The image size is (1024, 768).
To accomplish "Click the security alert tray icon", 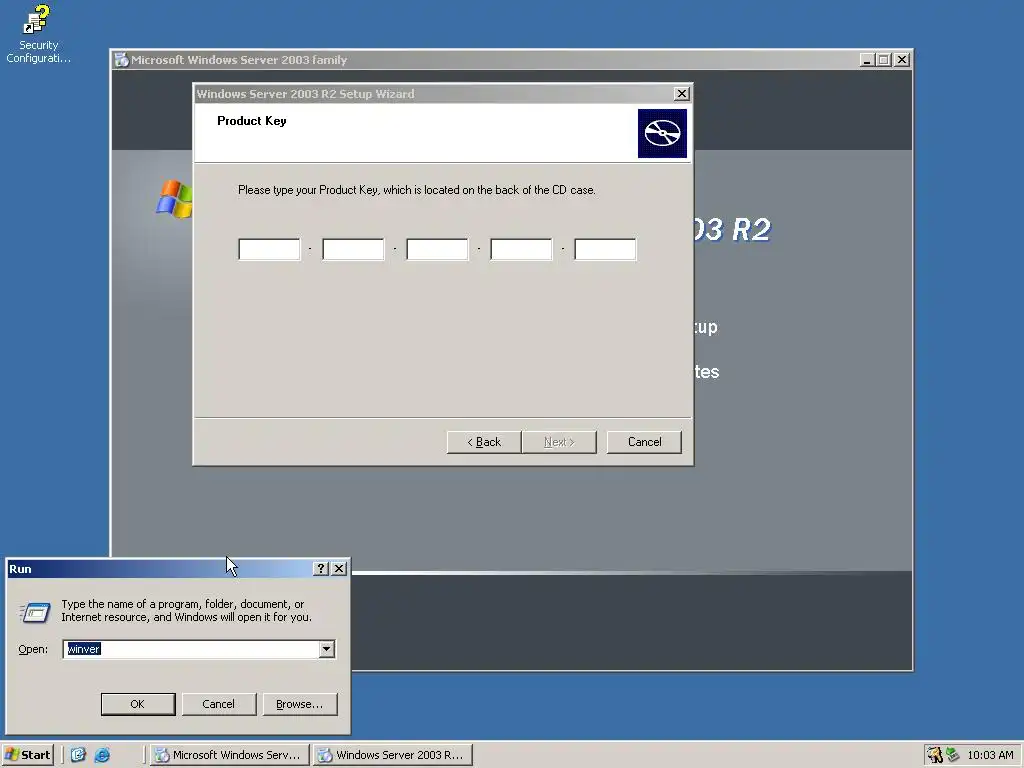I will [935, 755].
